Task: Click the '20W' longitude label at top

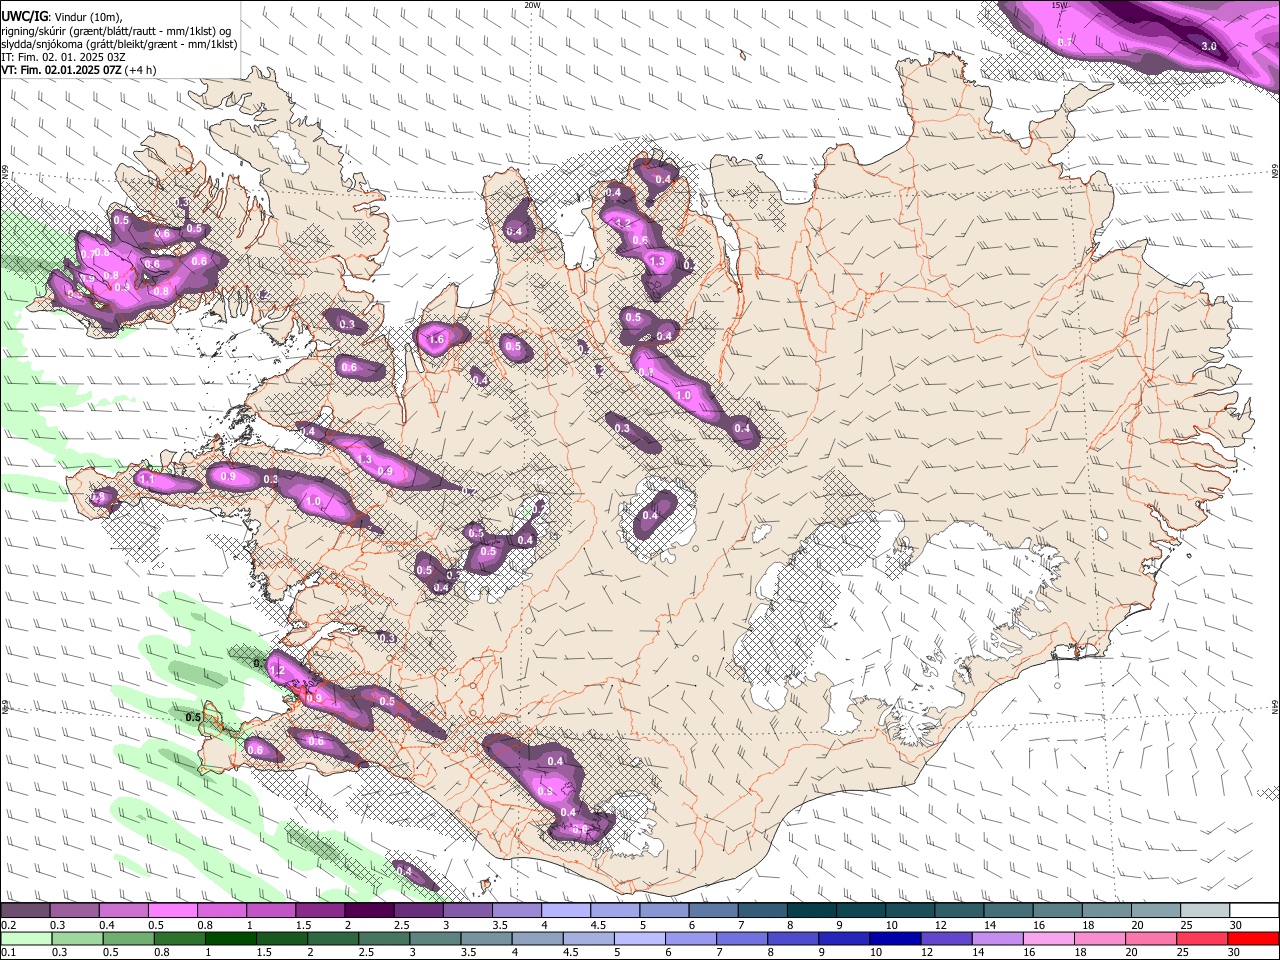Action: tap(532, 5)
